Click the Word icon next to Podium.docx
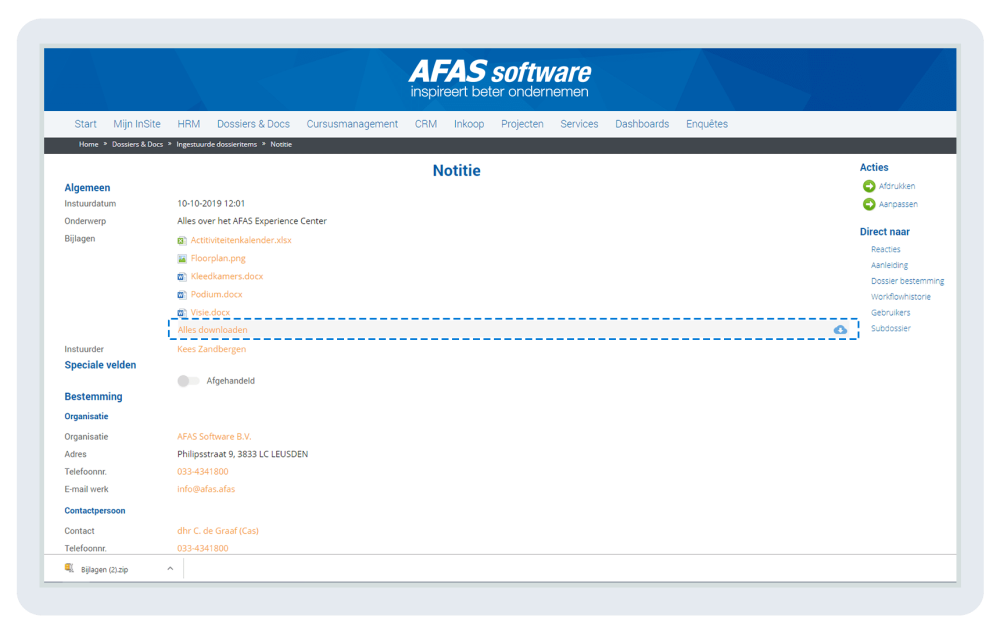The height and width of the screenshot is (641, 1000). coord(182,294)
